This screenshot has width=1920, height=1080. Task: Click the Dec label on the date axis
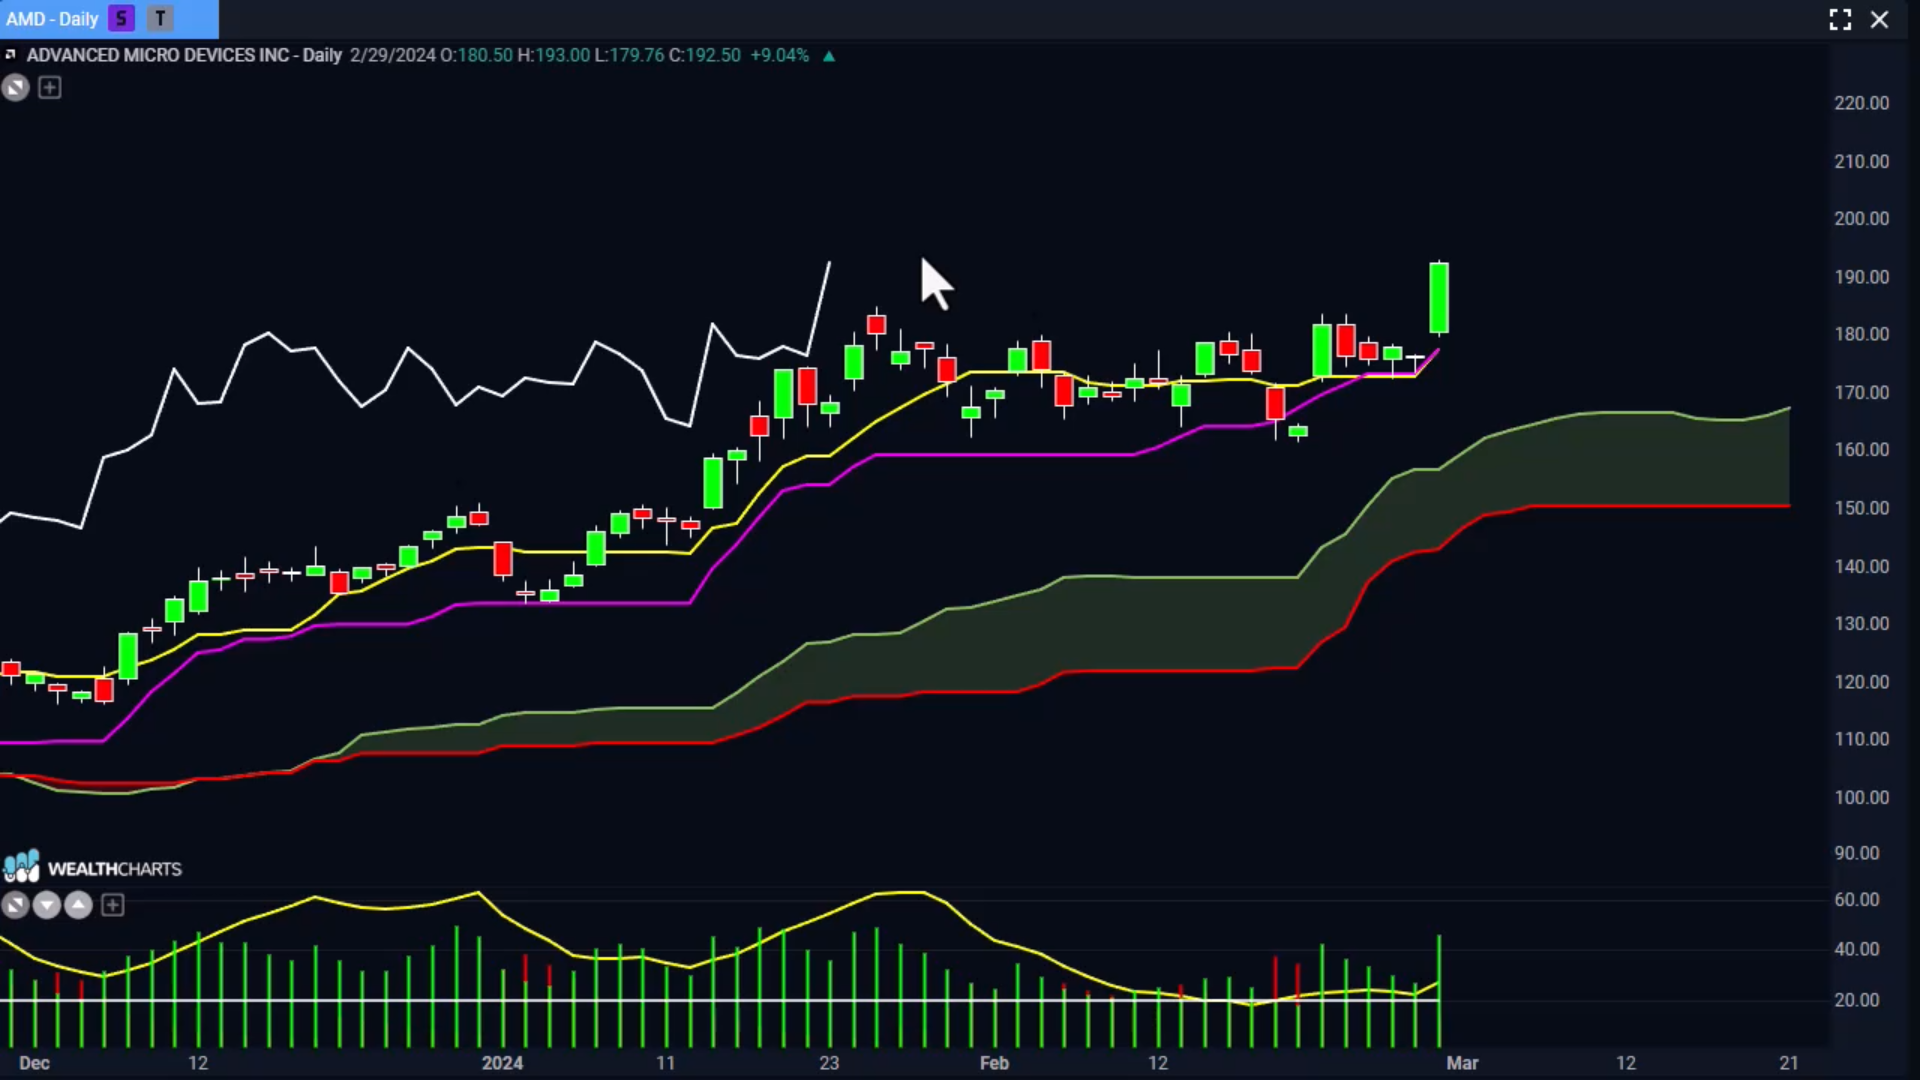[x=34, y=1063]
